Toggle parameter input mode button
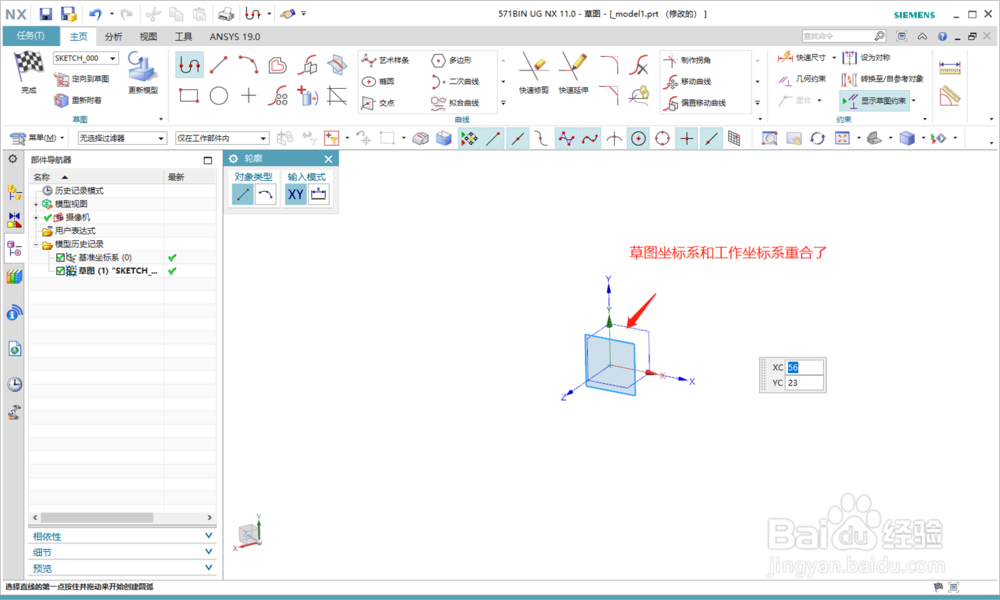 tap(319, 194)
